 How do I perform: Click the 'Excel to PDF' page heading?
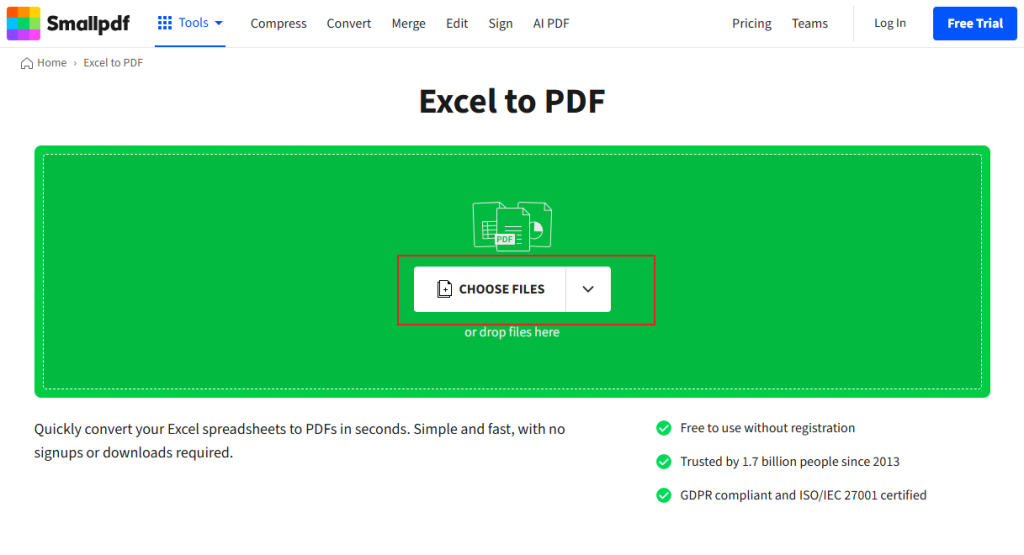pos(512,101)
